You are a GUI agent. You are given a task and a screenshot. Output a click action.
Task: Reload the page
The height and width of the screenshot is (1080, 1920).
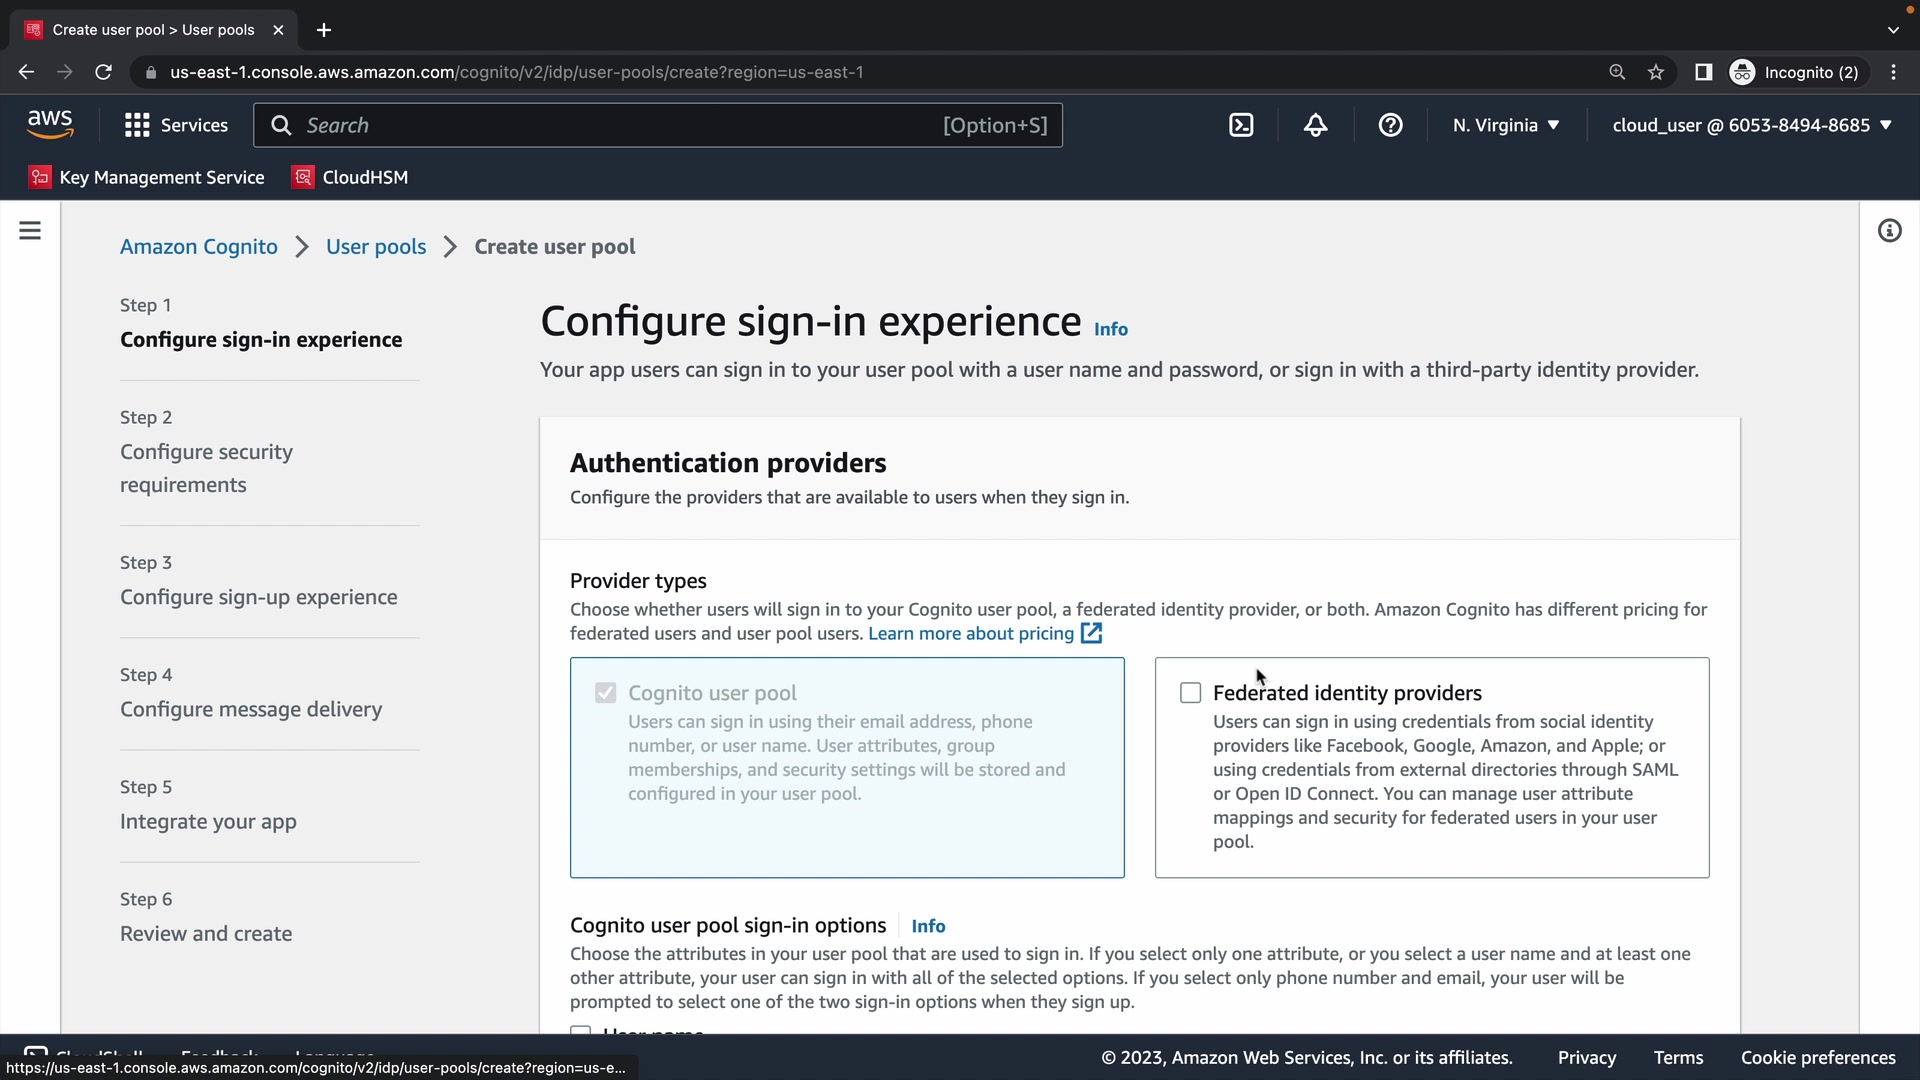[103, 72]
